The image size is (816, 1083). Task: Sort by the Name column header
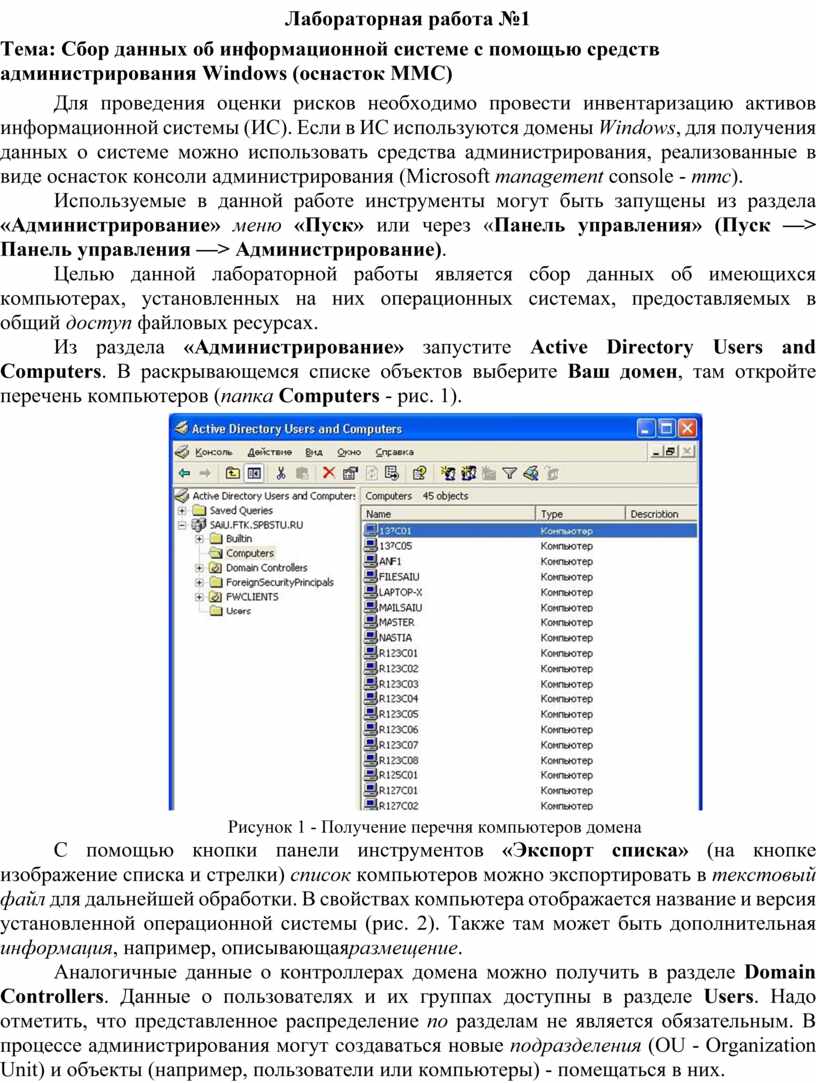click(x=448, y=514)
